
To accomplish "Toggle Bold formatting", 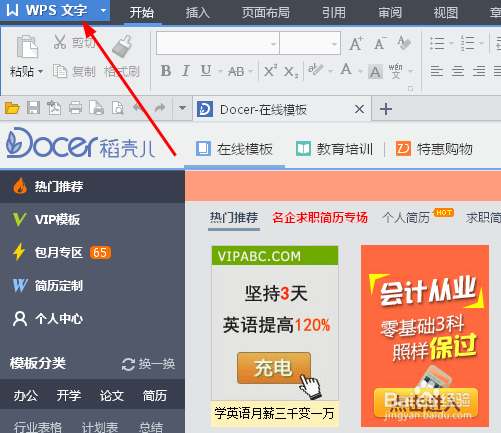I will pyautogui.click(x=166, y=71).
